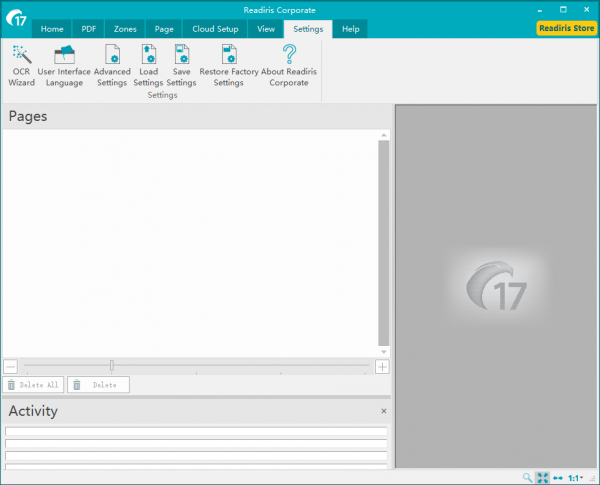
Task: Switch to the View tab
Action: point(266,29)
